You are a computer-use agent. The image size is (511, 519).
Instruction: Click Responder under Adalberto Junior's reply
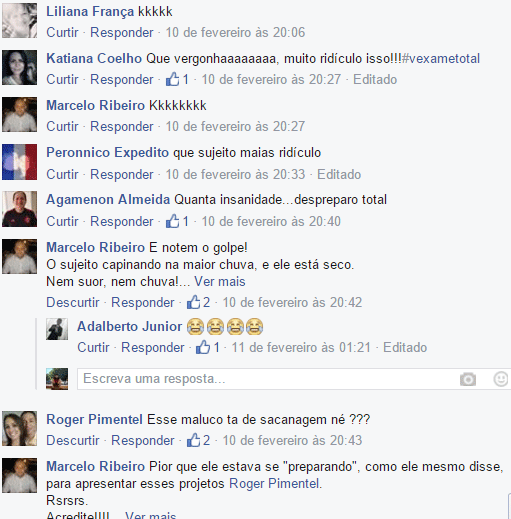(x=153, y=348)
